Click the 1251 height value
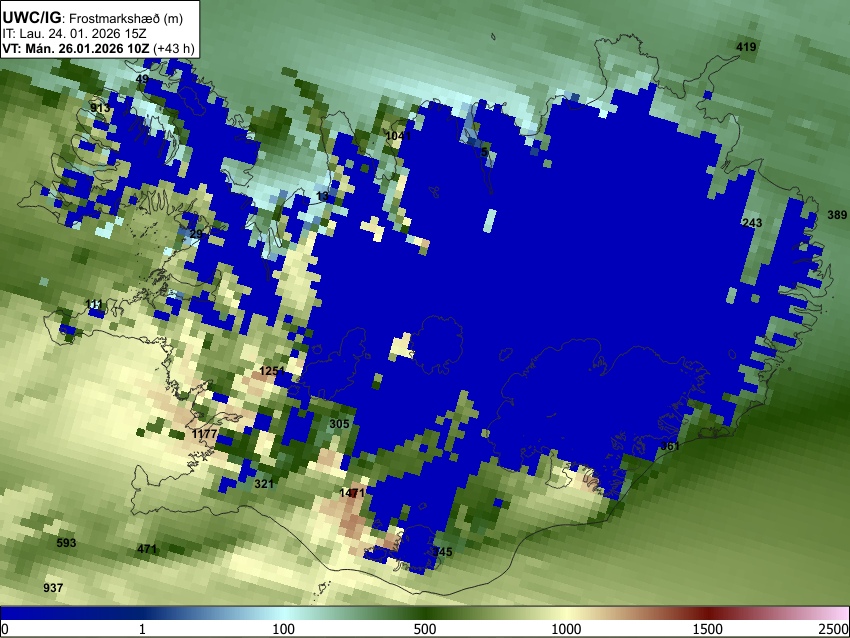Viewport: 850px width, 638px height. click(x=272, y=371)
